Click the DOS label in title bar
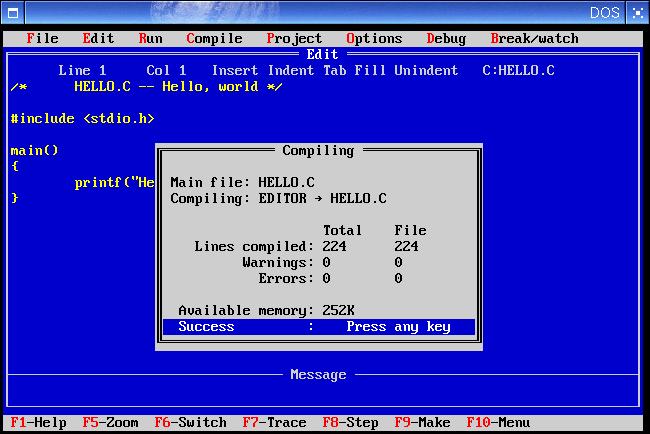The height and width of the screenshot is (434, 650). coord(604,13)
